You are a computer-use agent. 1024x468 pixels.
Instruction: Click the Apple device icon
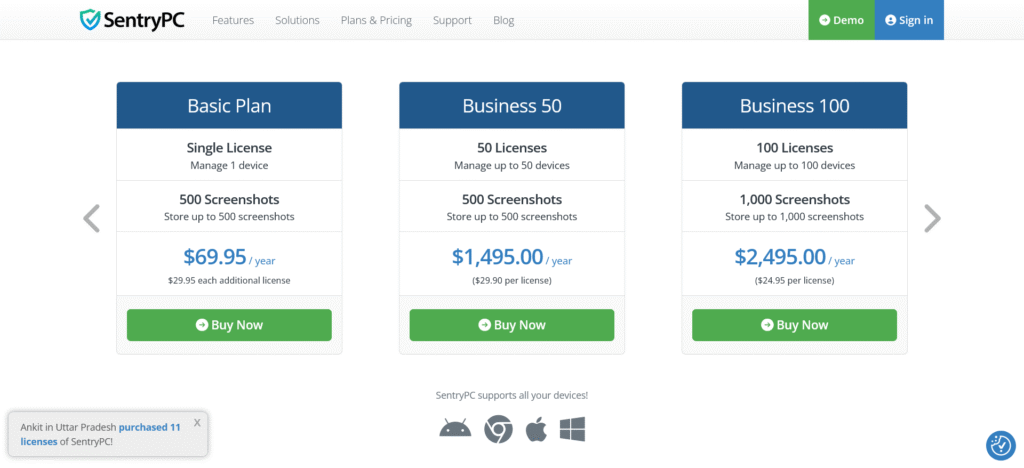[536, 430]
